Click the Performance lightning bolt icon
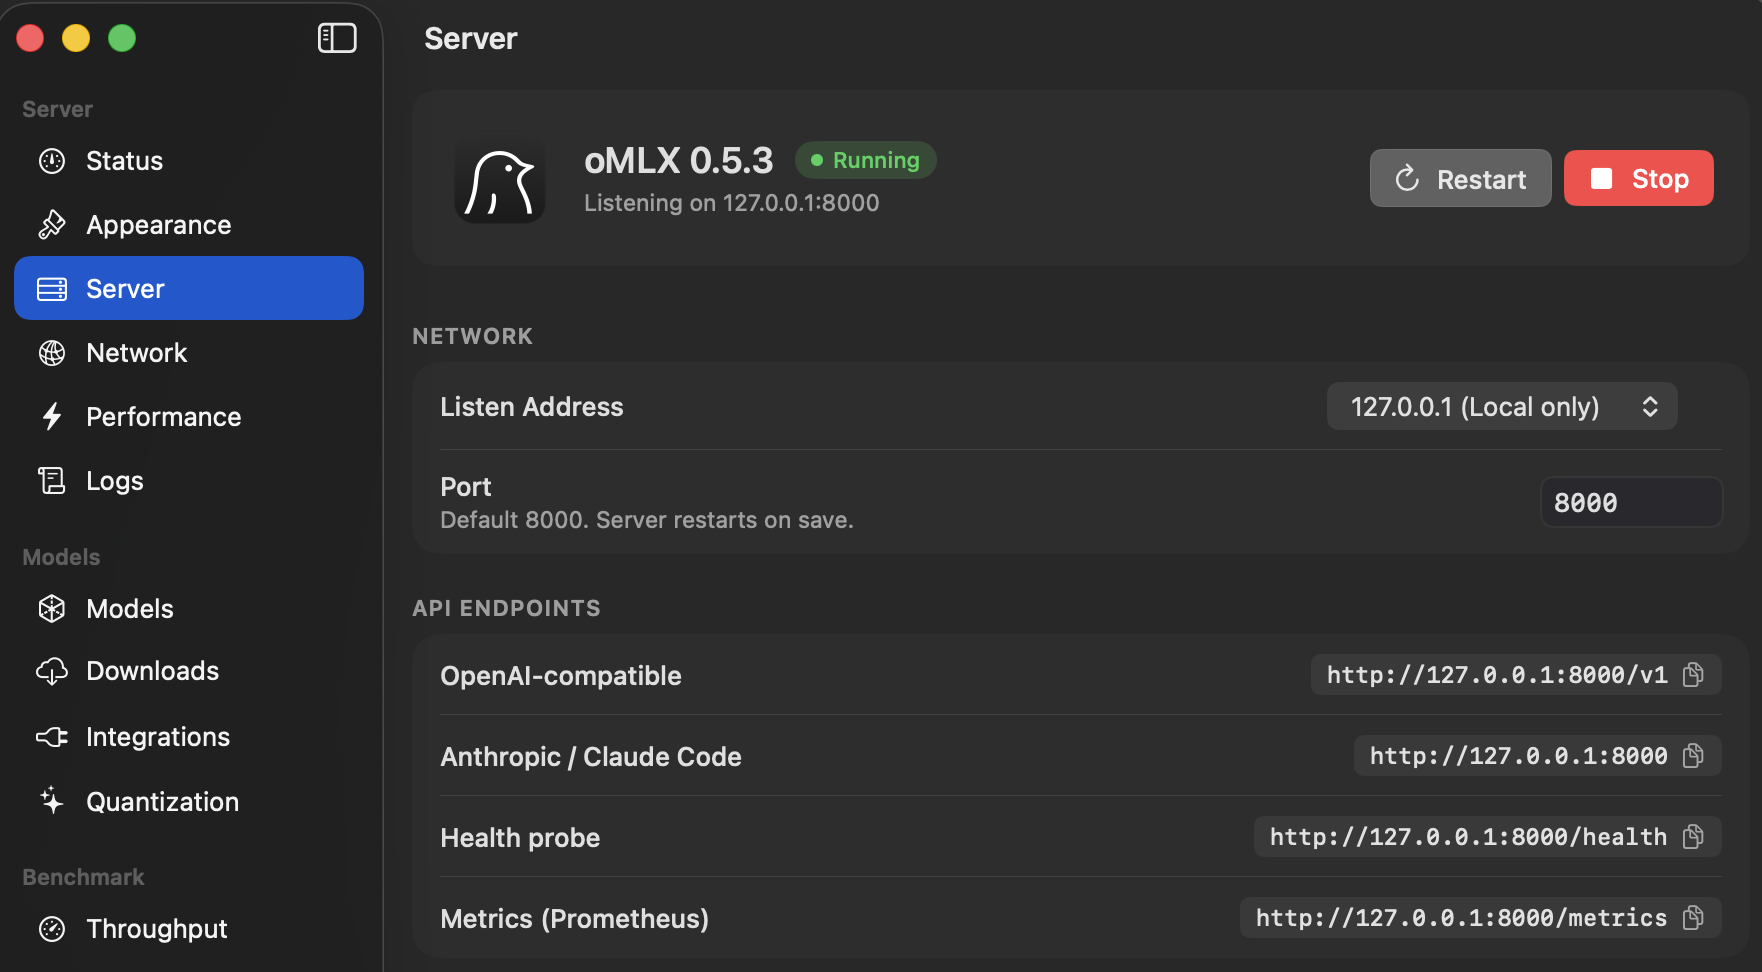Image resolution: width=1762 pixels, height=972 pixels. coord(52,417)
